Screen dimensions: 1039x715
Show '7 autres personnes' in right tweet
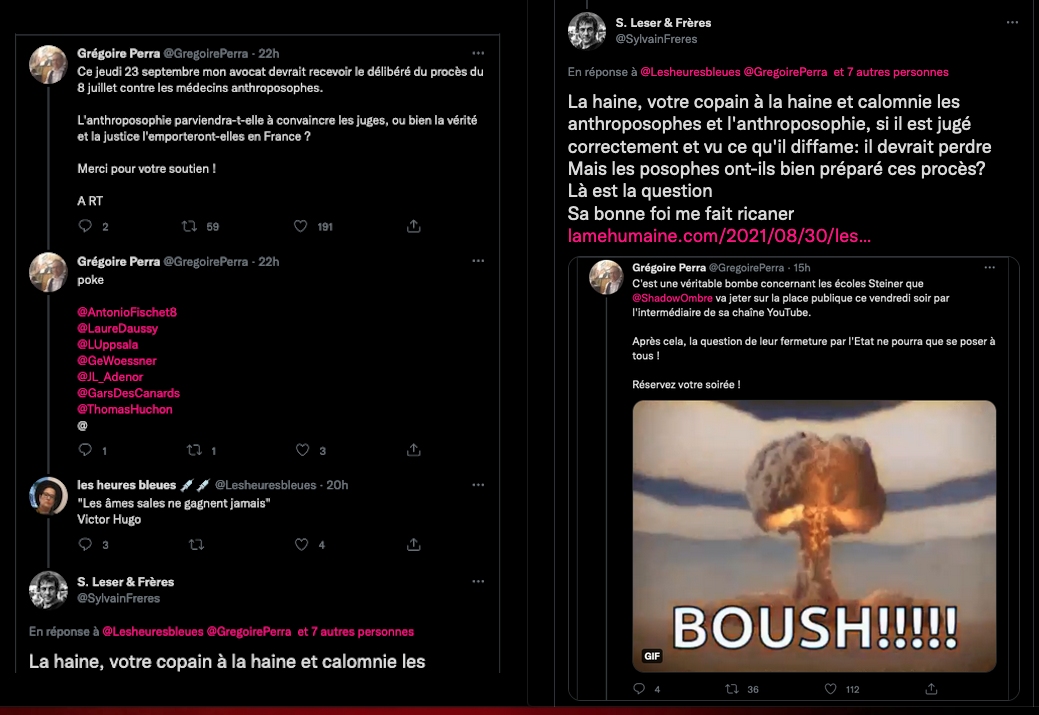coord(891,72)
